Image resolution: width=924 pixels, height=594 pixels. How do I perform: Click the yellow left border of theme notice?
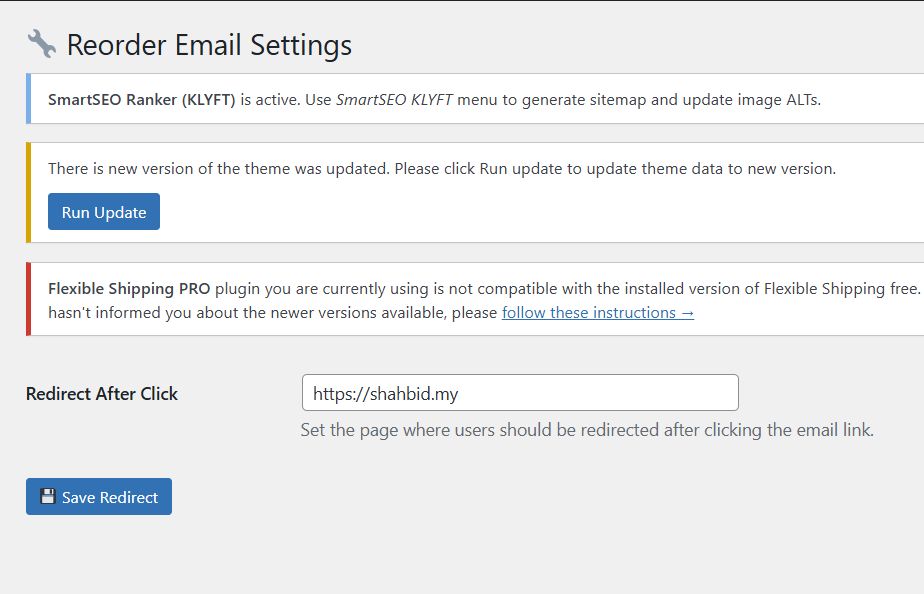[x=28, y=192]
